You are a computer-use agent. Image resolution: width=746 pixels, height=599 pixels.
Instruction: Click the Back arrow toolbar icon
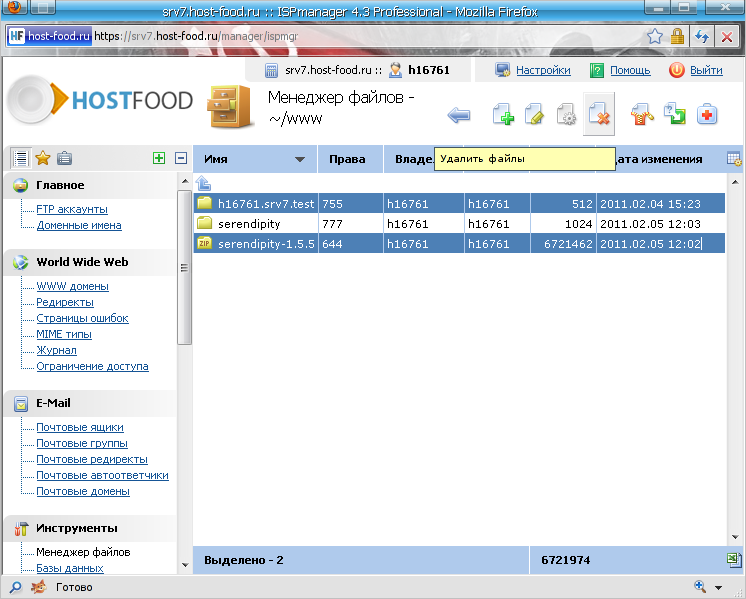click(459, 115)
